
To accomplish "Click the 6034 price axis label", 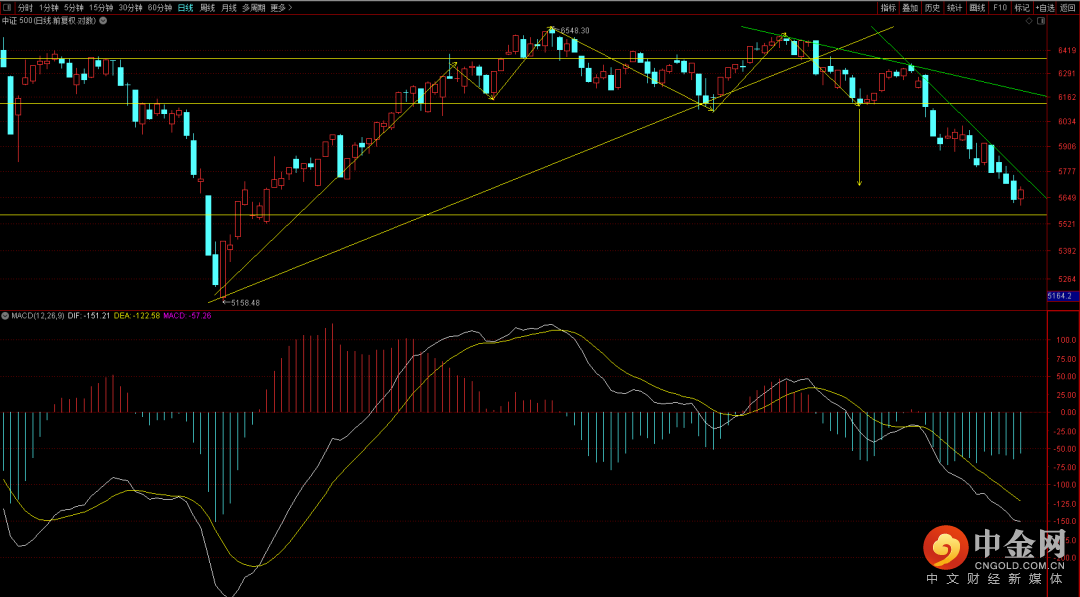I will 1067,121.
